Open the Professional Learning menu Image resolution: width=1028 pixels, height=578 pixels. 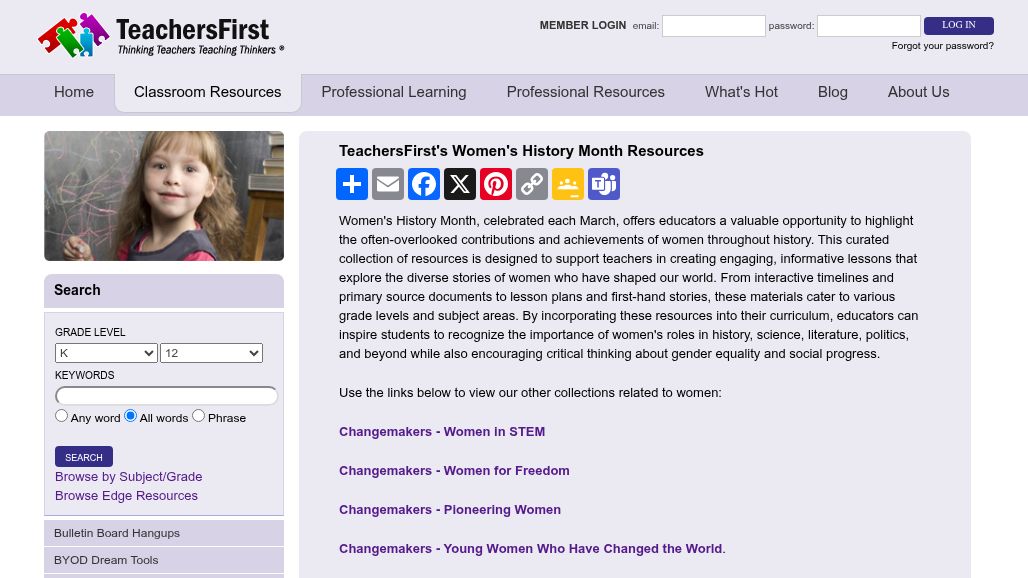pyautogui.click(x=394, y=92)
